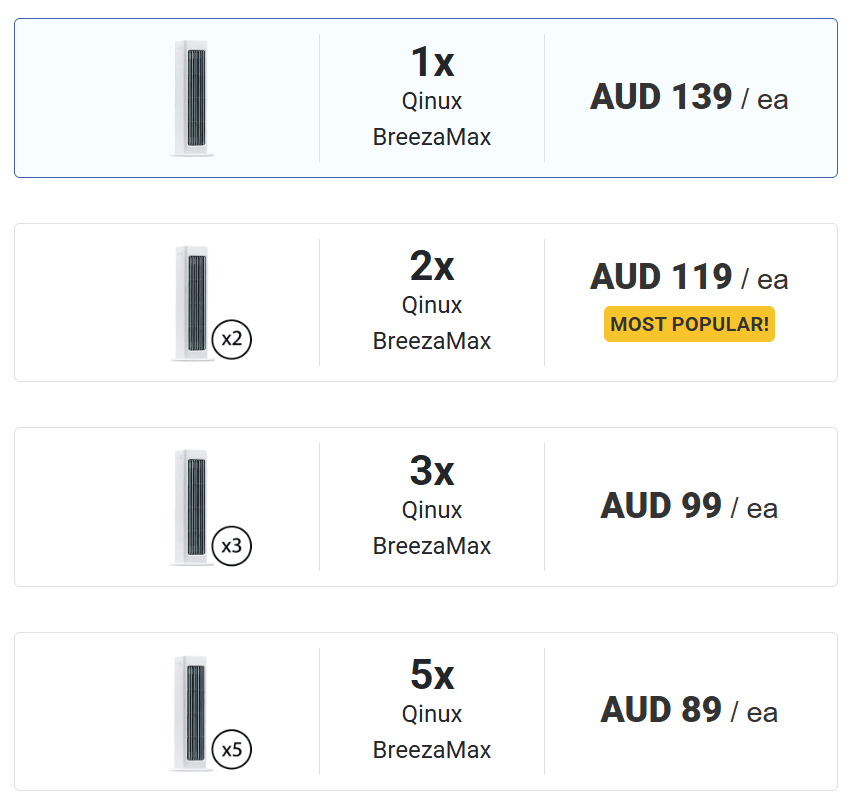This screenshot has height=810, width=850.
Task: Click the AUD 89 / ea price
Action: pos(689,711)
